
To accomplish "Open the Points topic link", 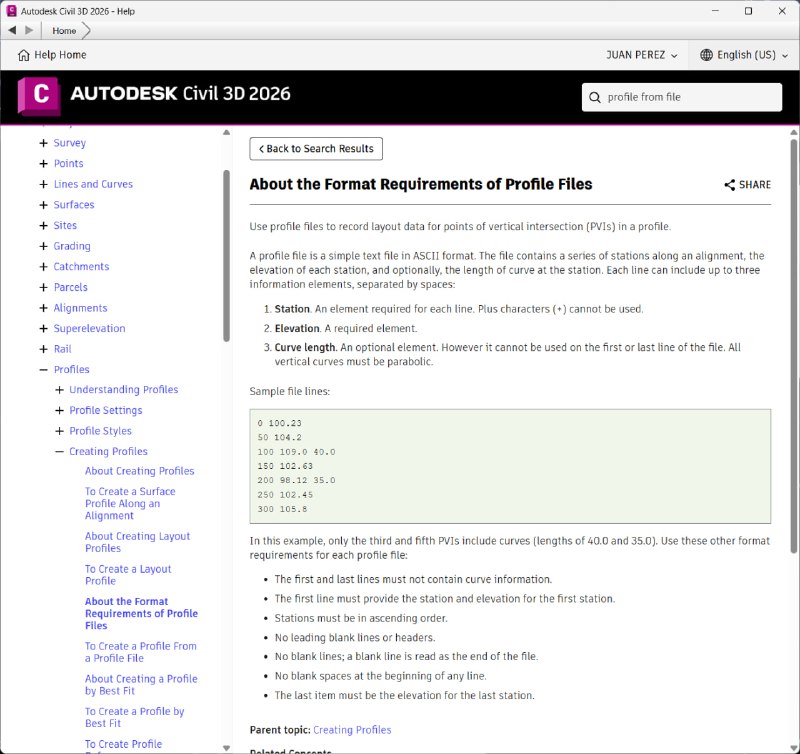I will click(x=68, y=164).
